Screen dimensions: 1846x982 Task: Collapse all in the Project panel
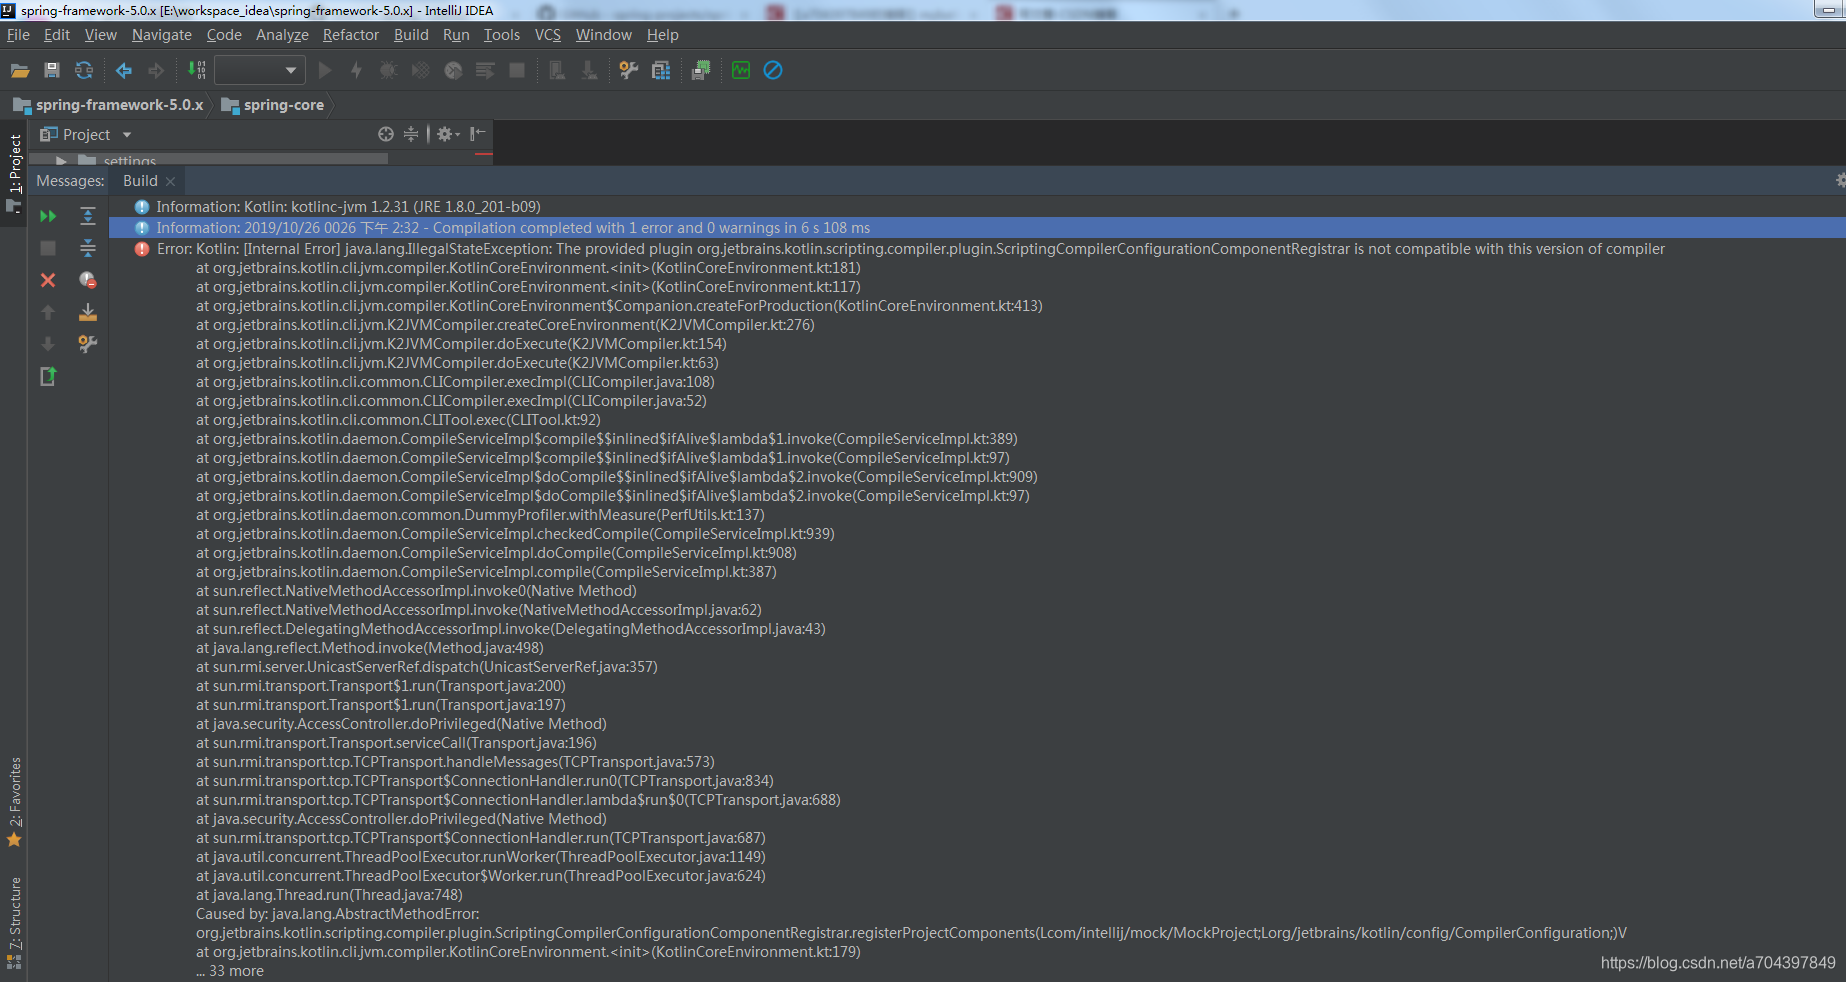pos(411,134)
